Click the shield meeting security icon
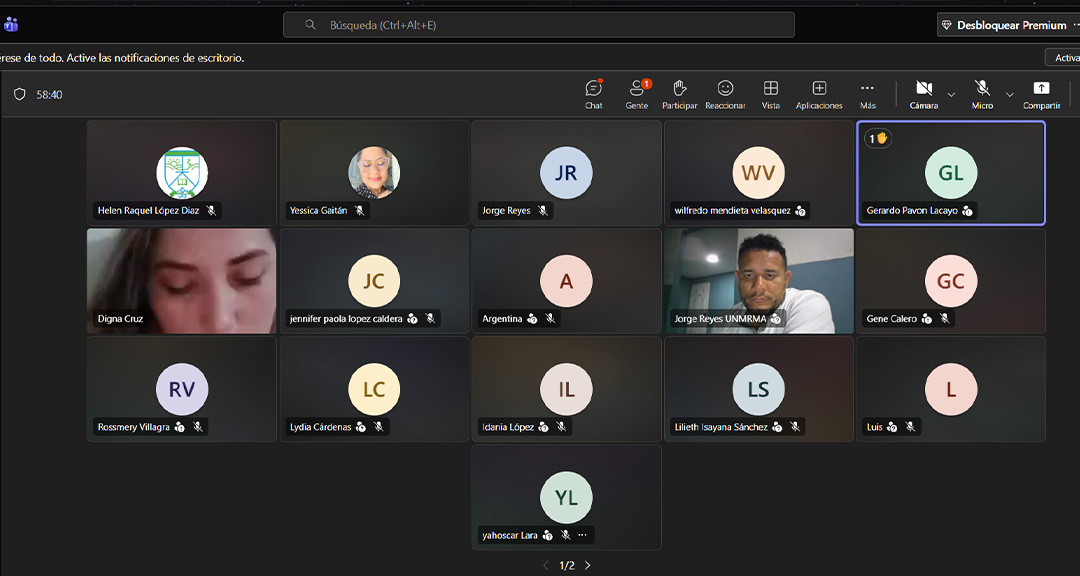 (20, 94)
